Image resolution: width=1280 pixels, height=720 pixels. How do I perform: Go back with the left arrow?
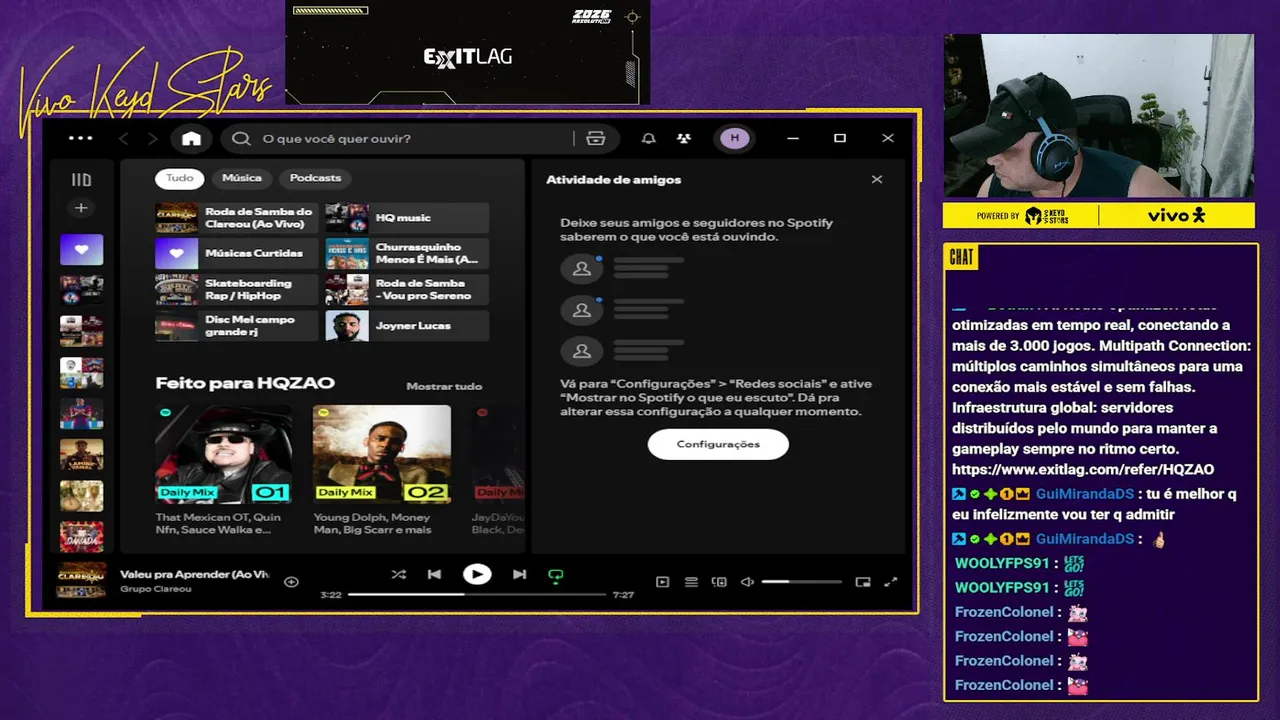pyautogui.click(x=124, y=138)
